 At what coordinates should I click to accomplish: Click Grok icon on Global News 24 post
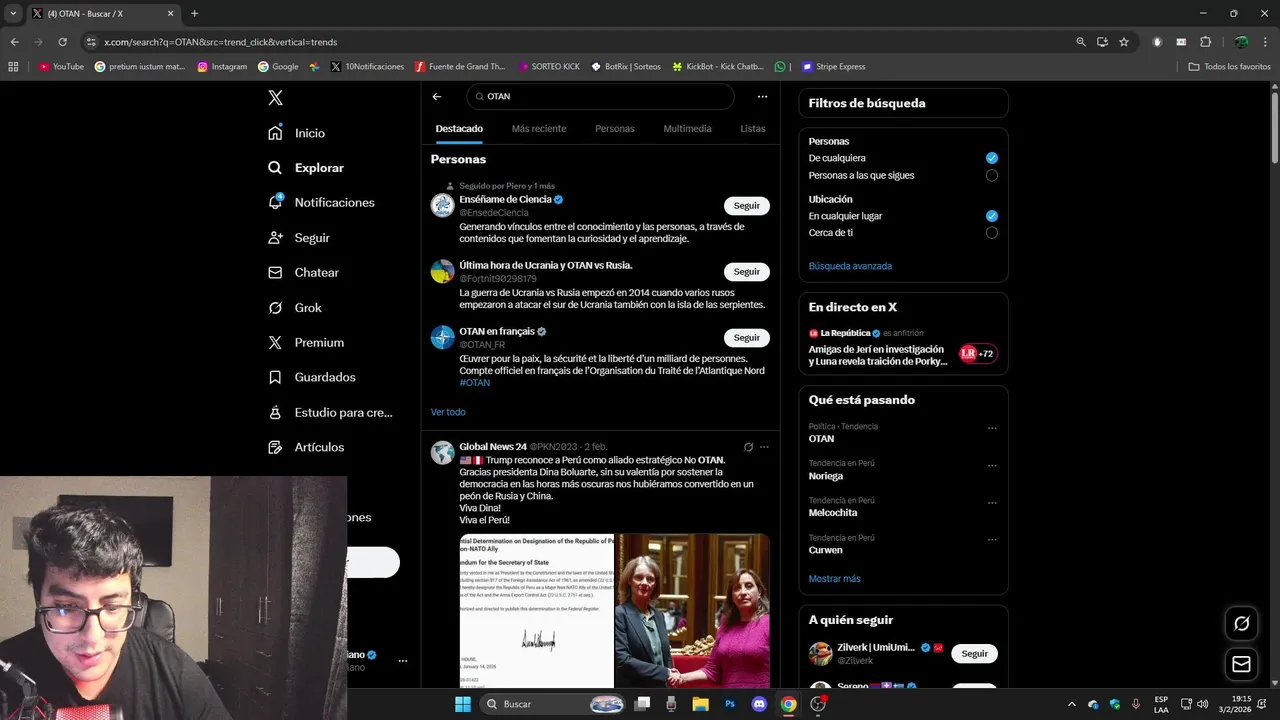pyautogui.click(x=748, y=447)
